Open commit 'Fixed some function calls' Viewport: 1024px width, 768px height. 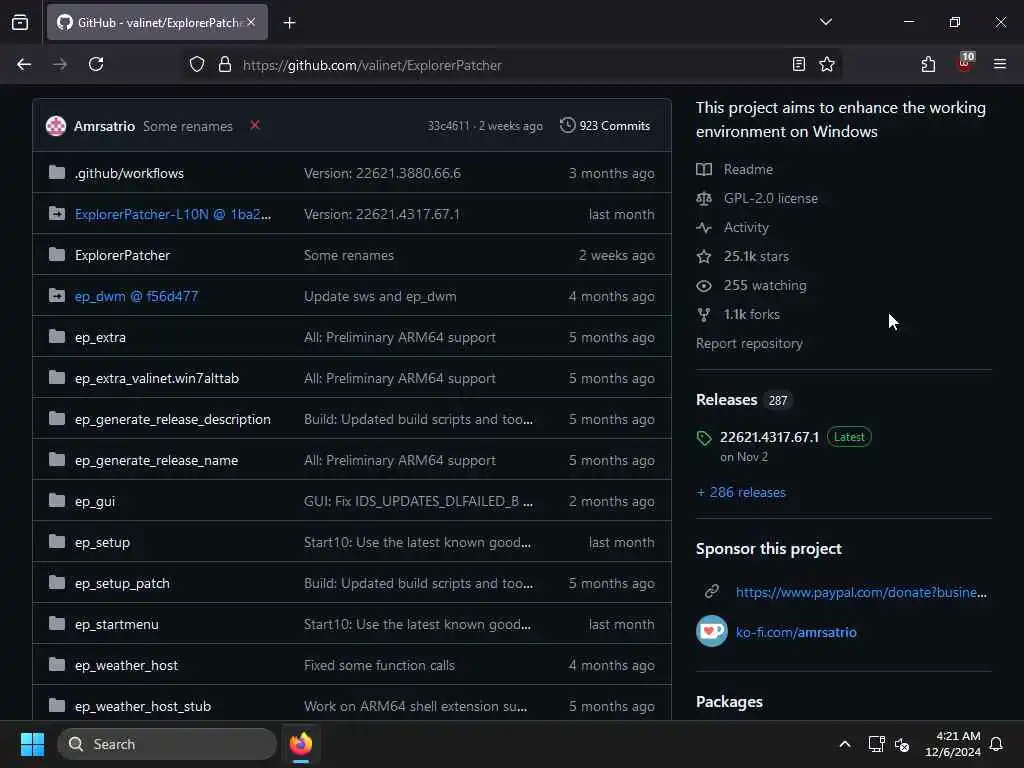tap(379, 665)
